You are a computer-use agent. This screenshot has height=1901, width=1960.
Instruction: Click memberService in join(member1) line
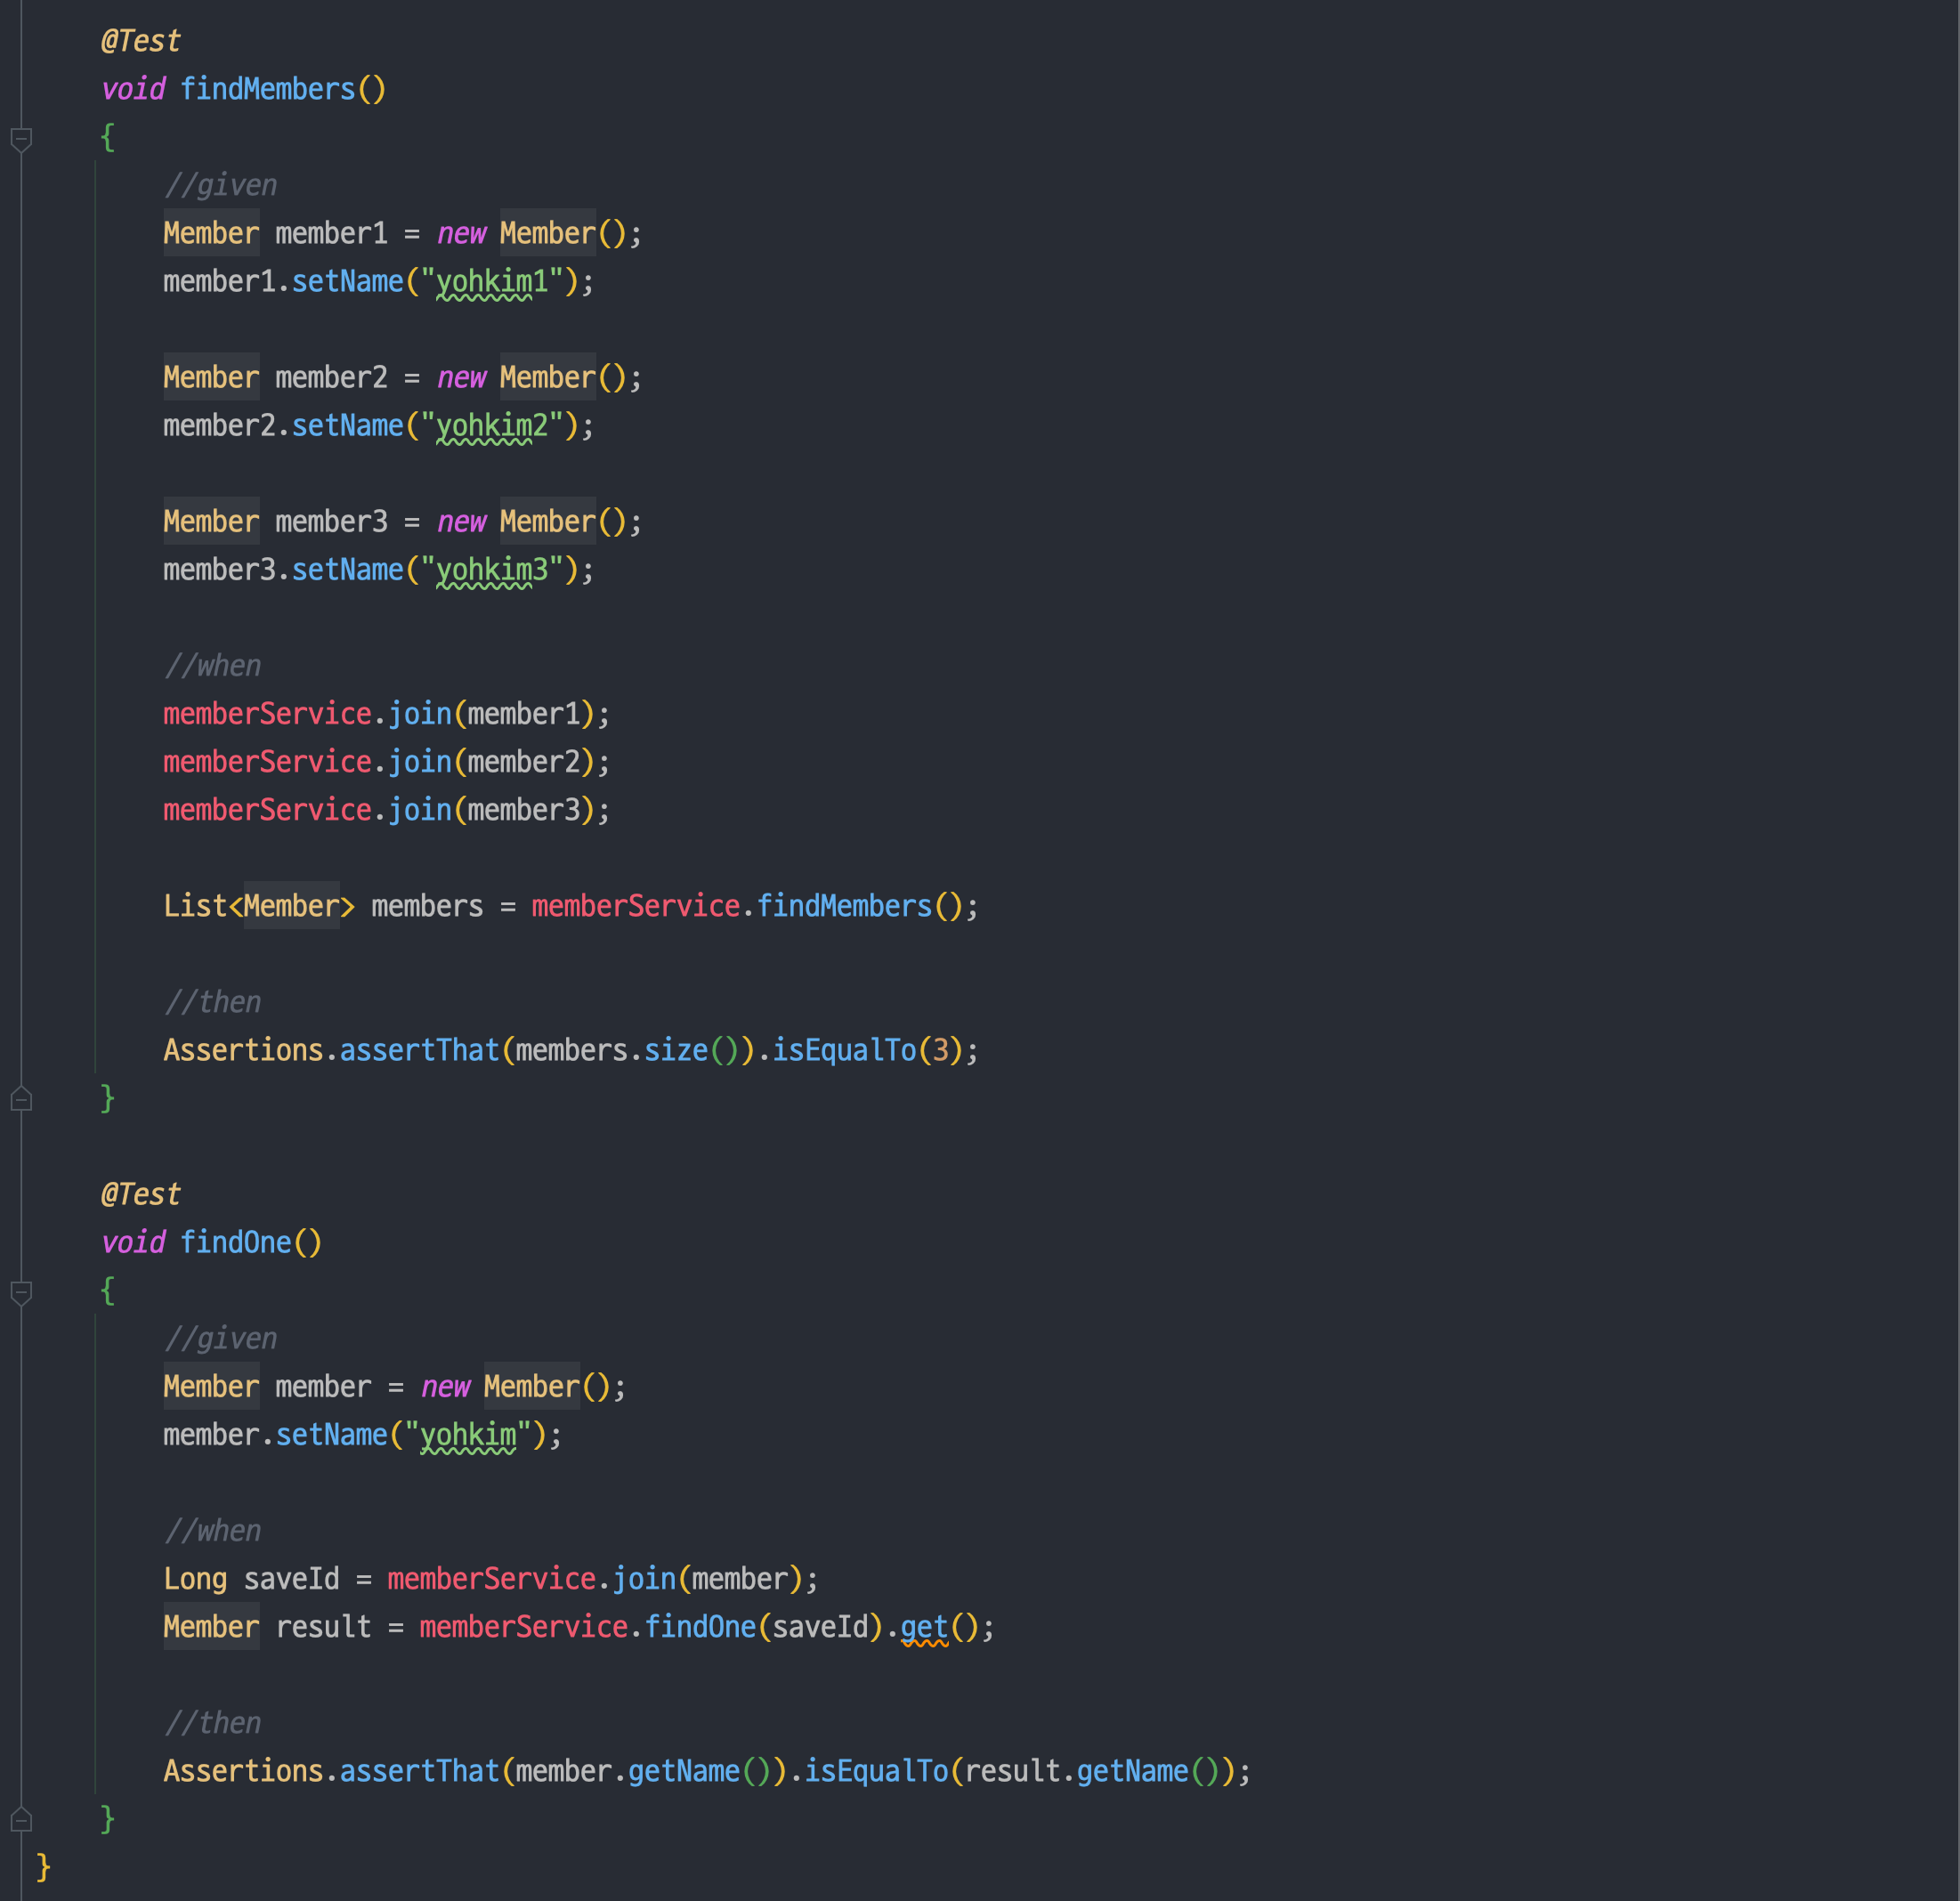tap(267, 714)
